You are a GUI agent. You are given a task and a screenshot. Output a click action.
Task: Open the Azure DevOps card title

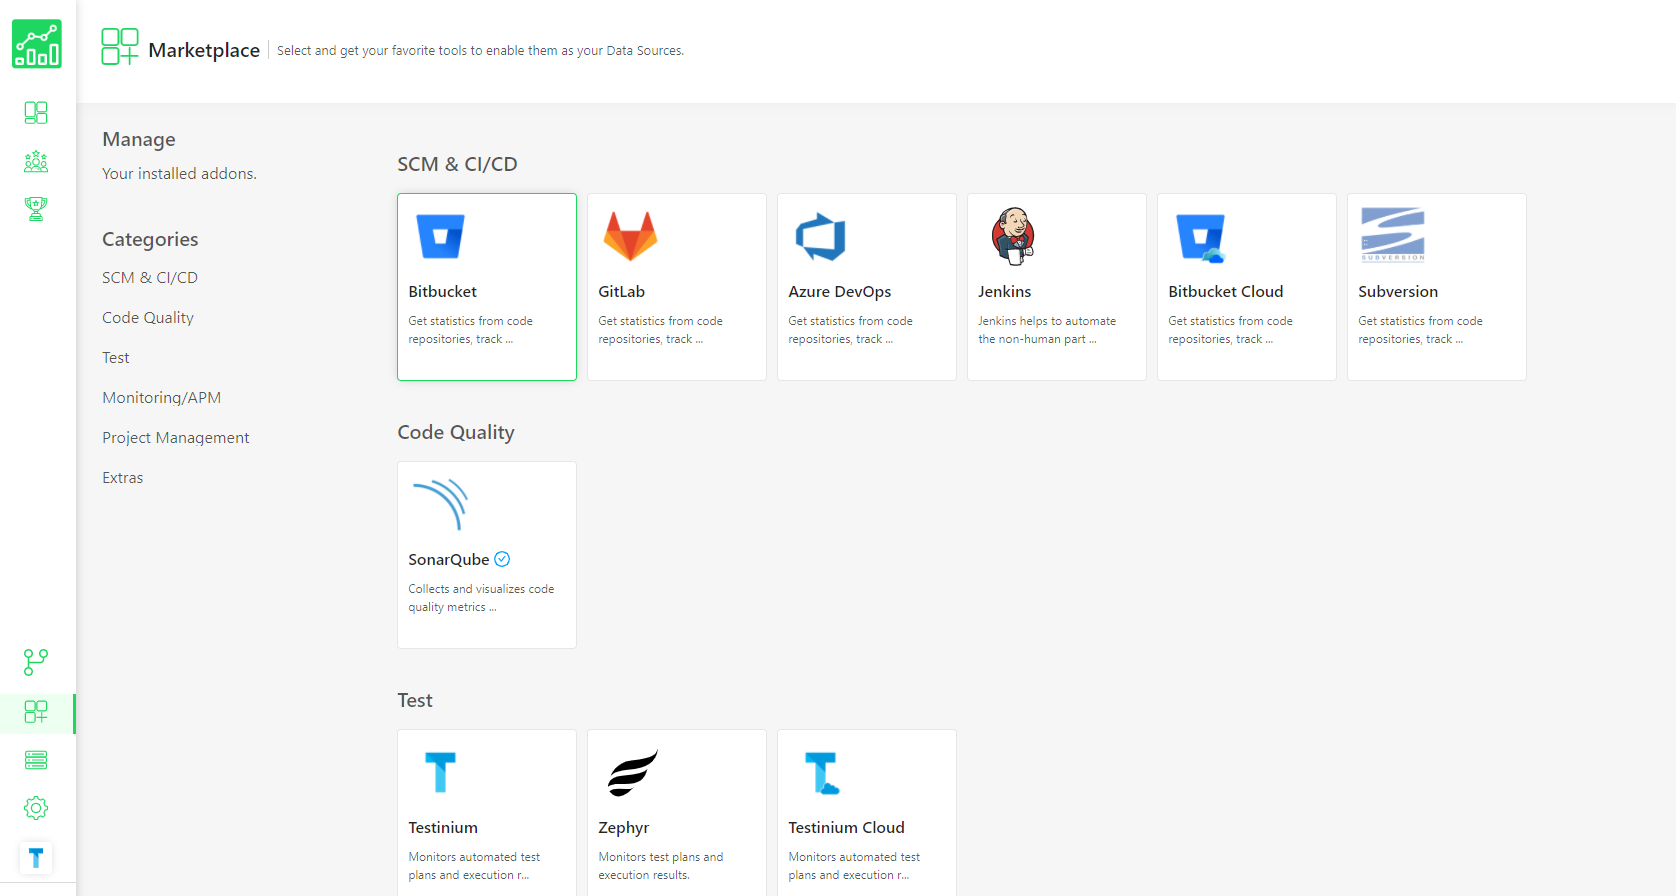[840, 292]
